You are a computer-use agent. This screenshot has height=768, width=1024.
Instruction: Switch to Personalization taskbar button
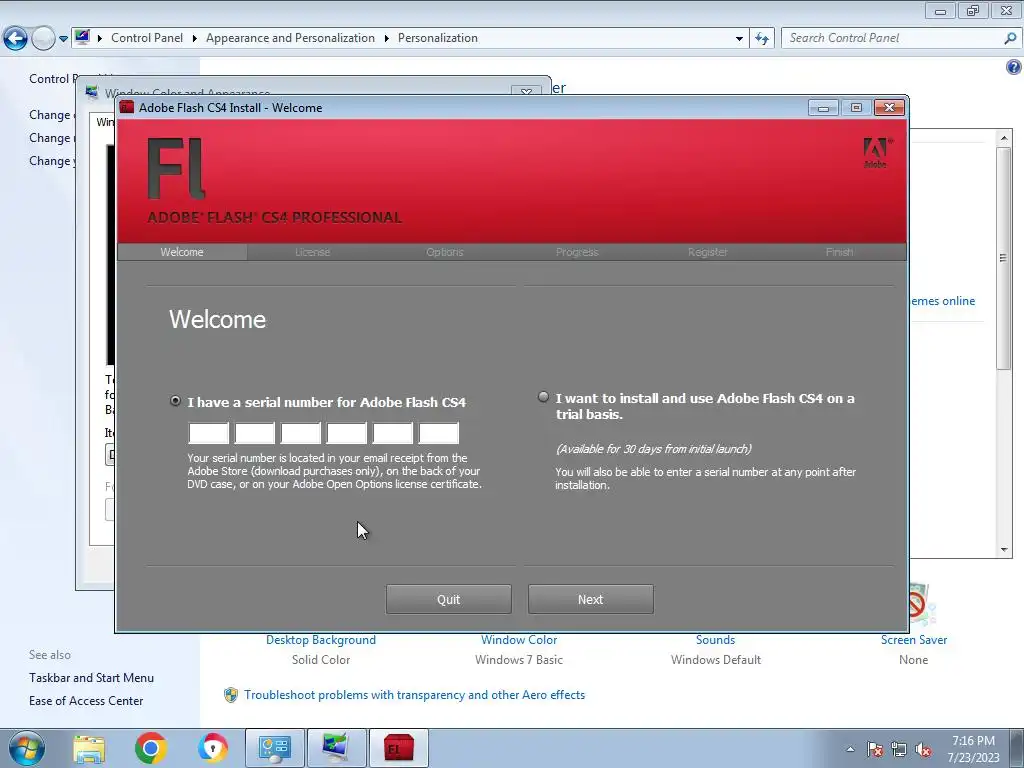coord(336,748)
